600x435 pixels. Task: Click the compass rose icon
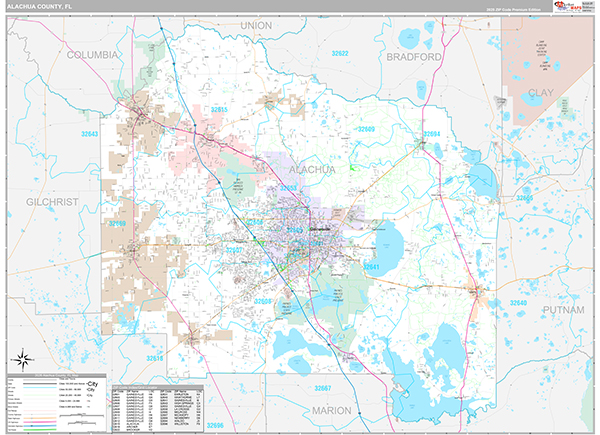click(23, 358)
